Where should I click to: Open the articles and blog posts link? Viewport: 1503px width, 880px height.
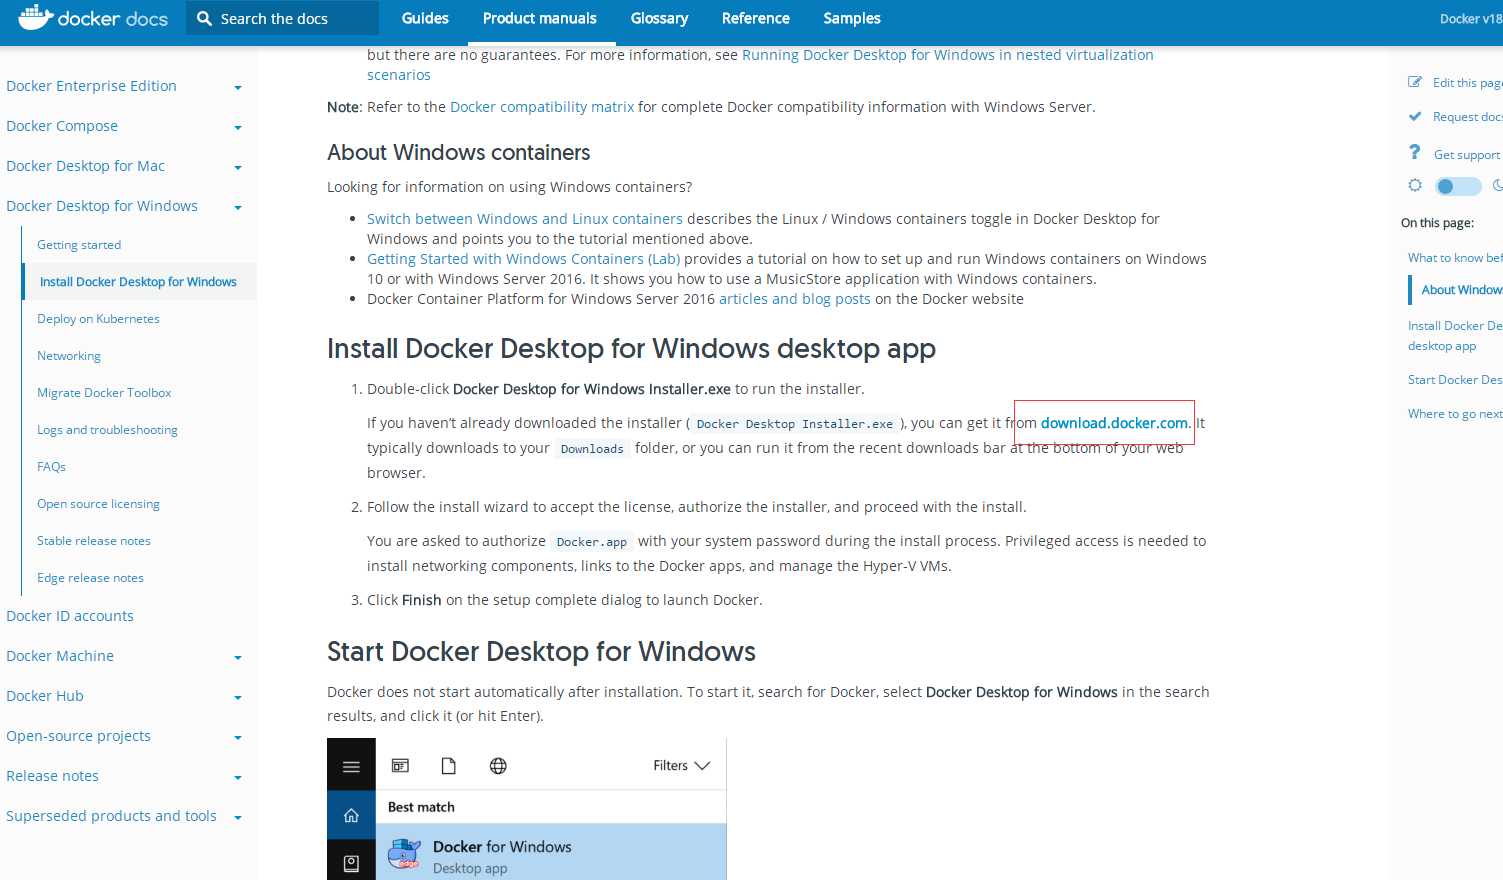click(795, 299)
